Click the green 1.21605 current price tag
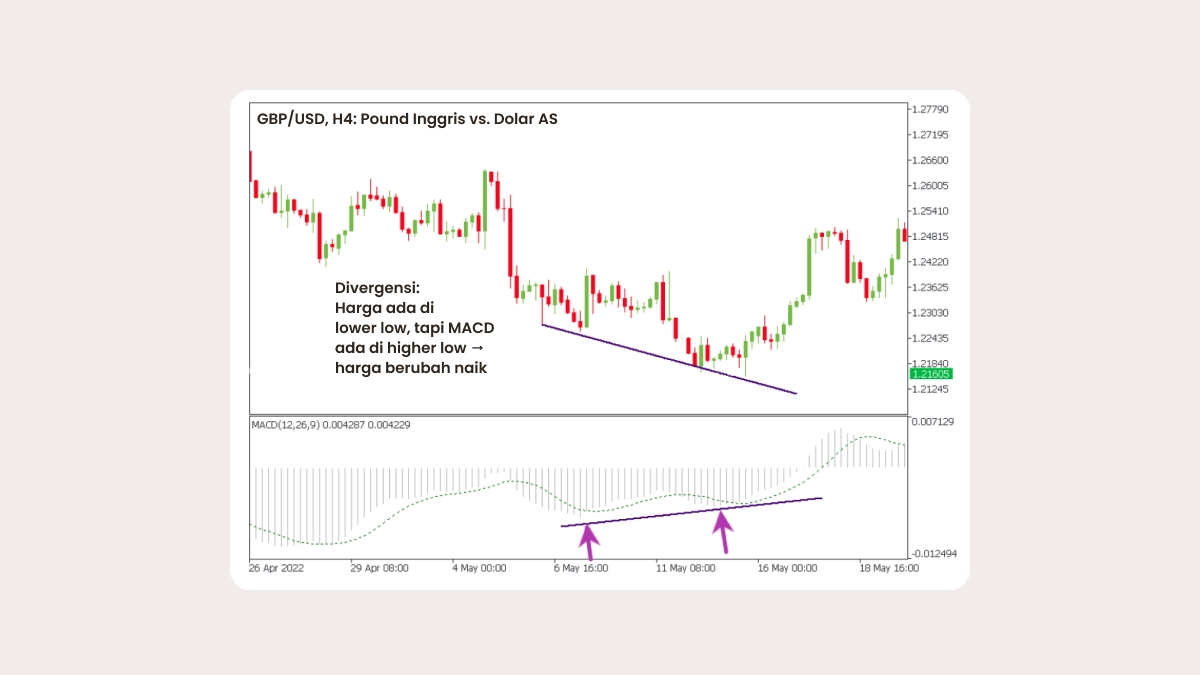1200x675 pixels. (930, 374)
